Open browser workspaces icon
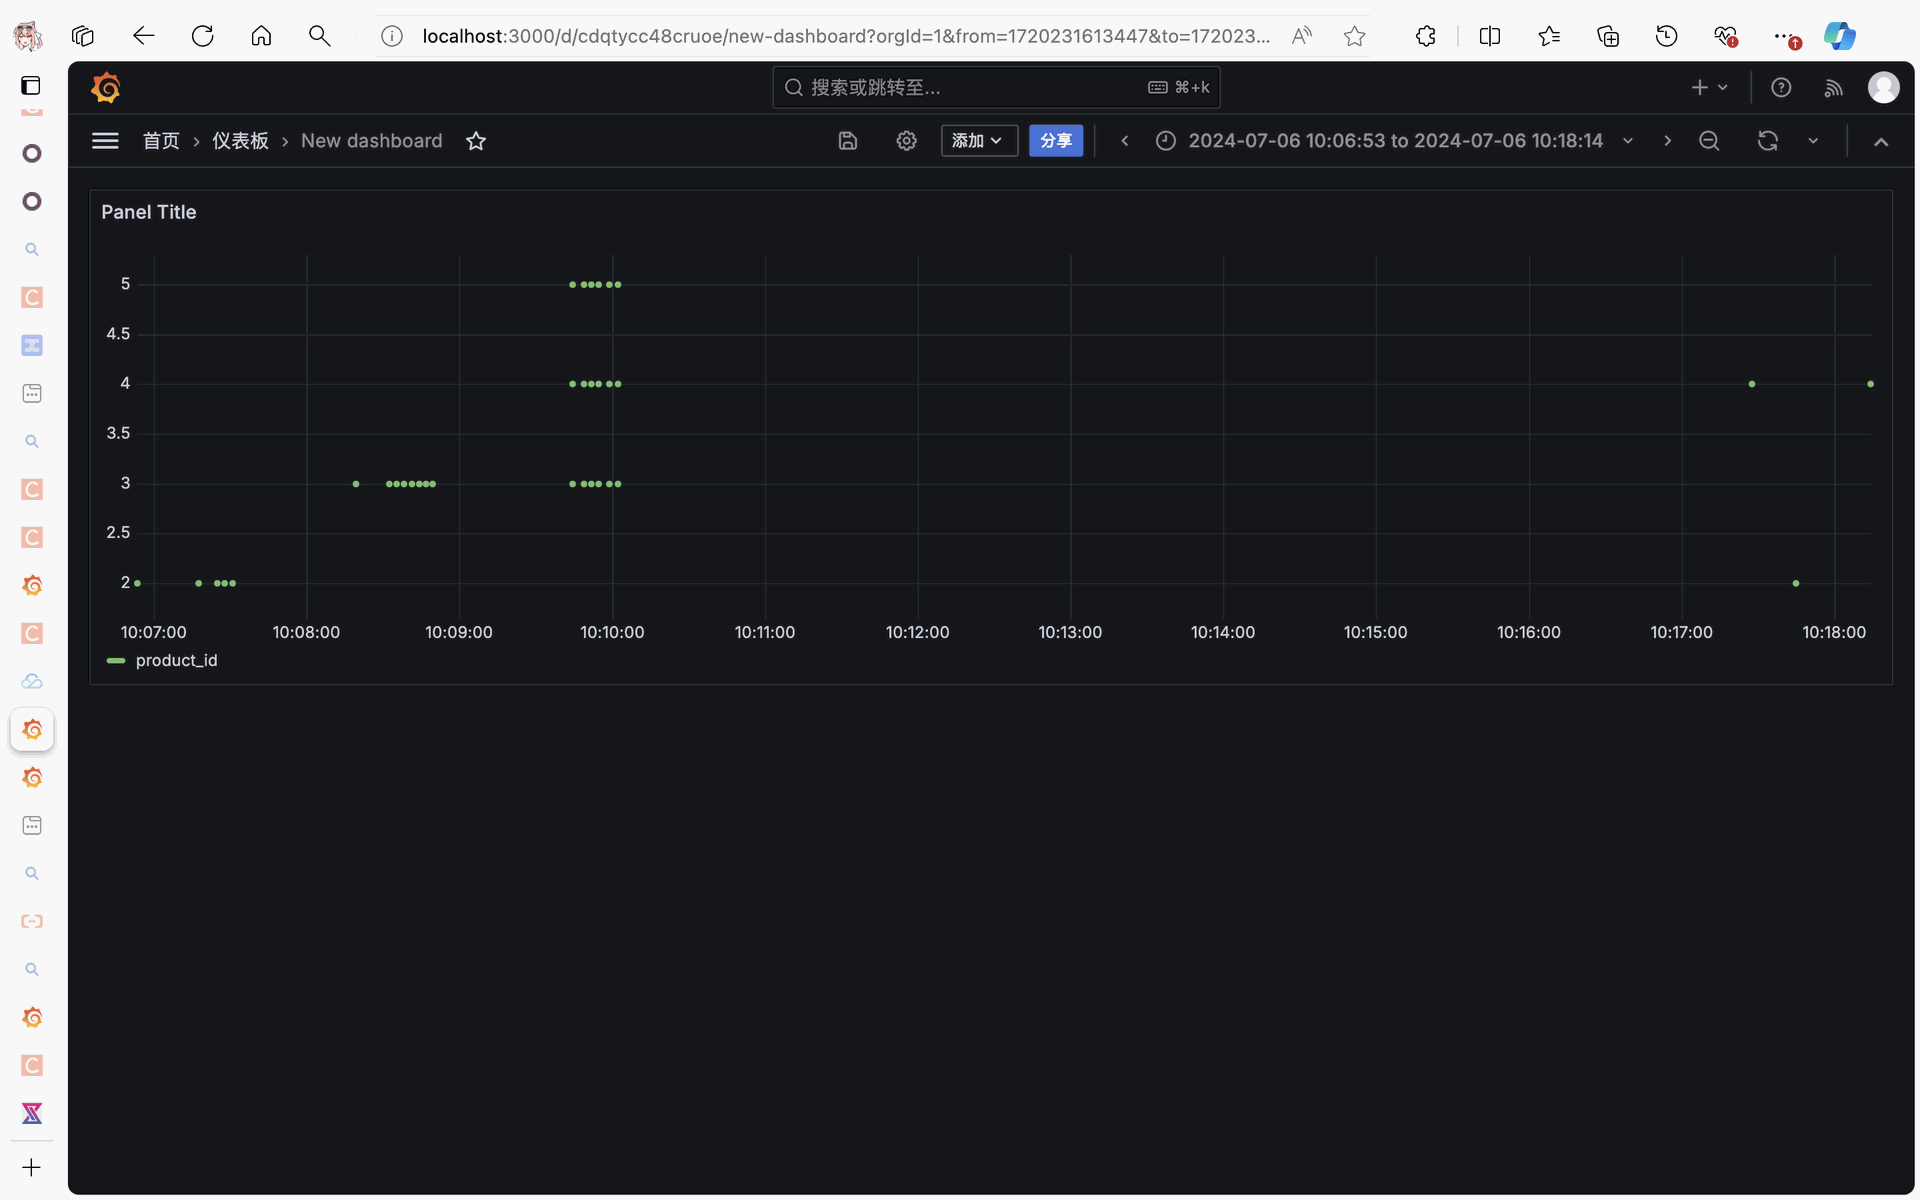 [83, 36]
